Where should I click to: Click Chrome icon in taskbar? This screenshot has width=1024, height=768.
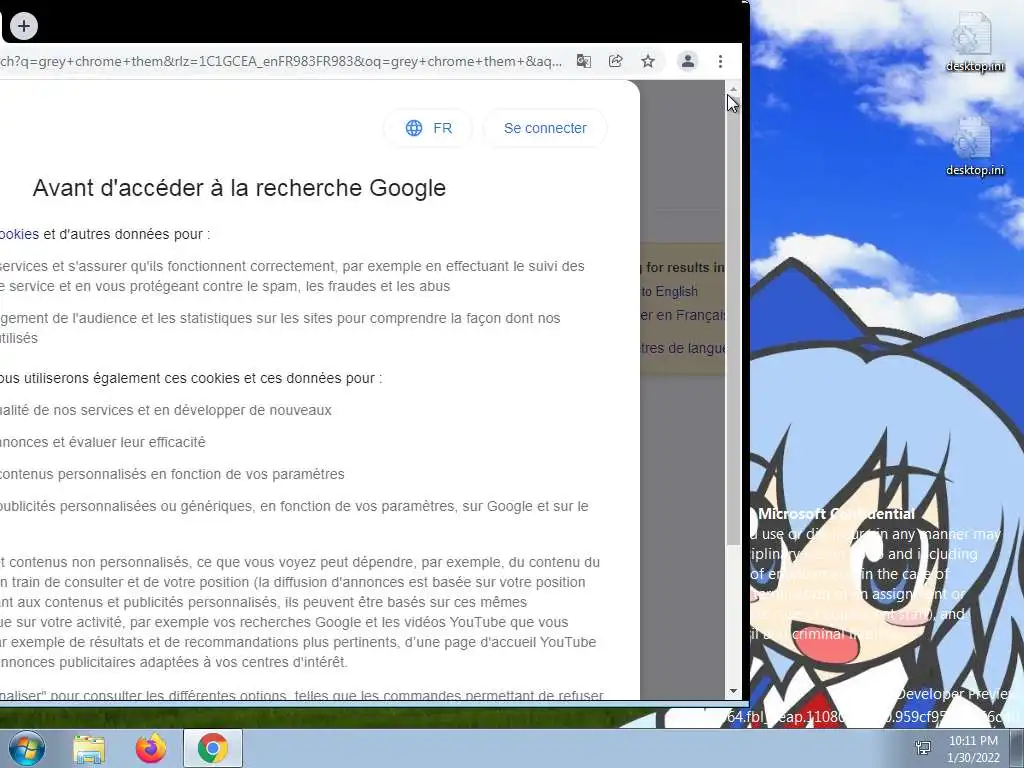click(x=213, y=748)
